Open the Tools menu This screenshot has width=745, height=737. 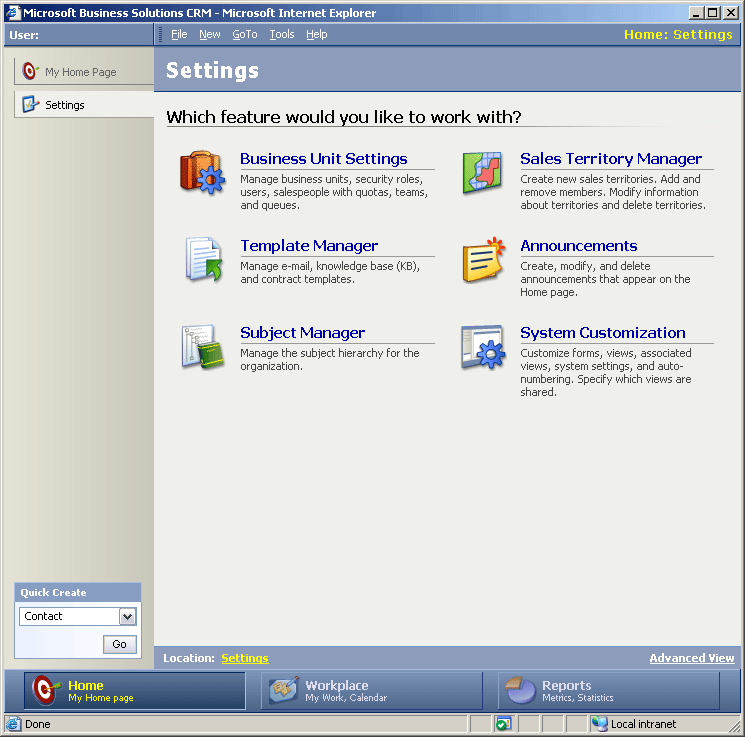(282, 34)
